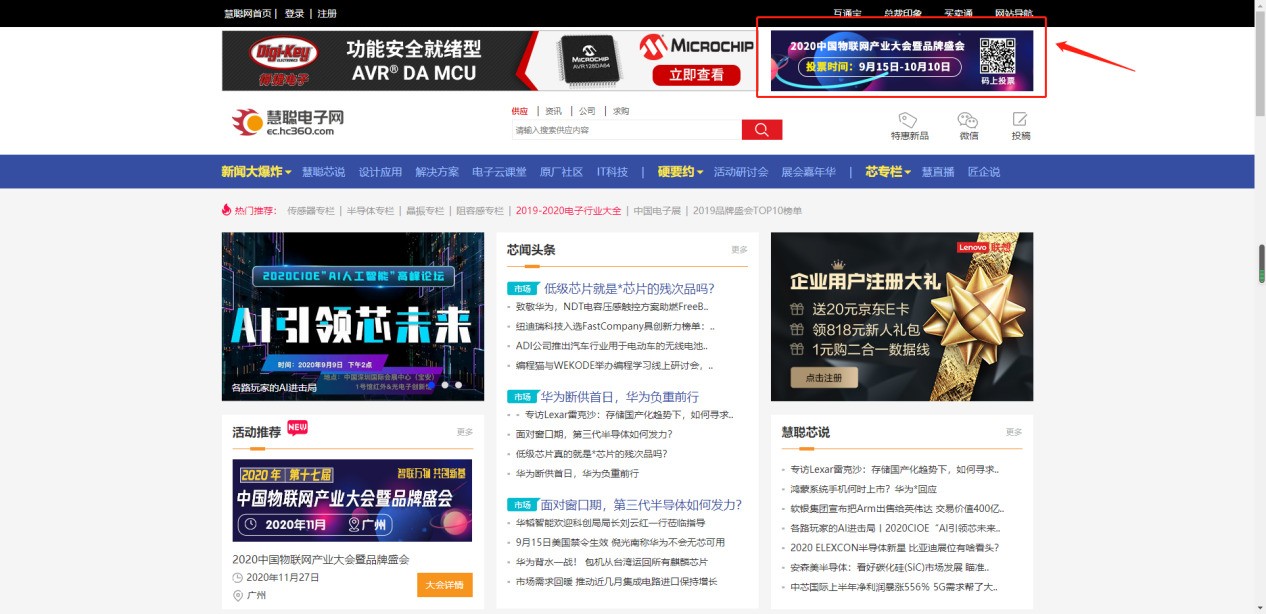Open the 投稿 submission icon
Viewport: 1266px width, 614px height.
(1020, 120)
